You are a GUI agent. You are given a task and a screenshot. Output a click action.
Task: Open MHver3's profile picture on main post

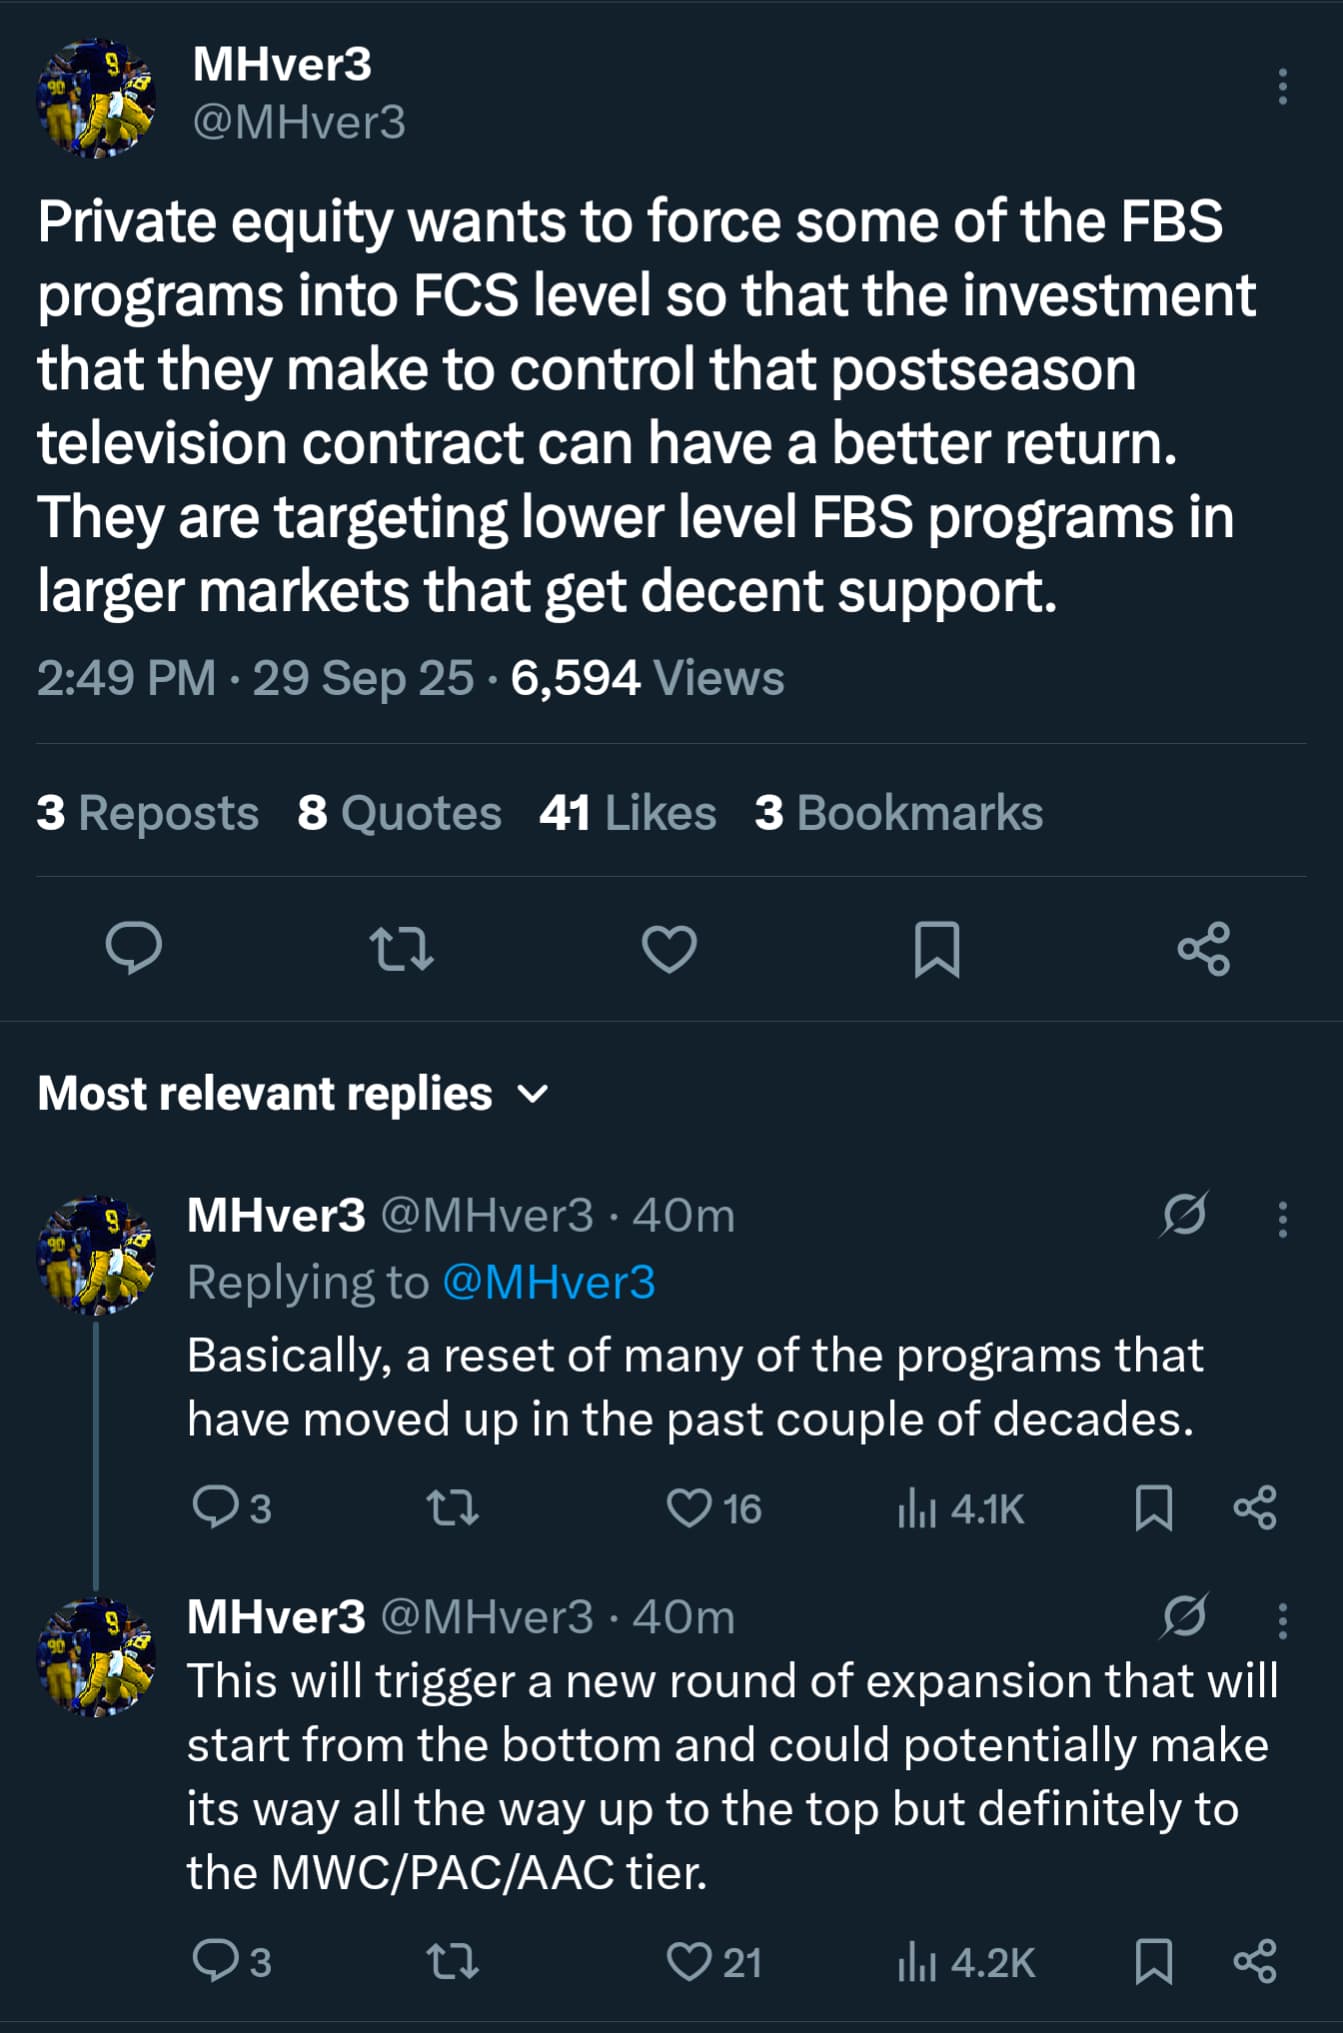(x=96, y=98)
